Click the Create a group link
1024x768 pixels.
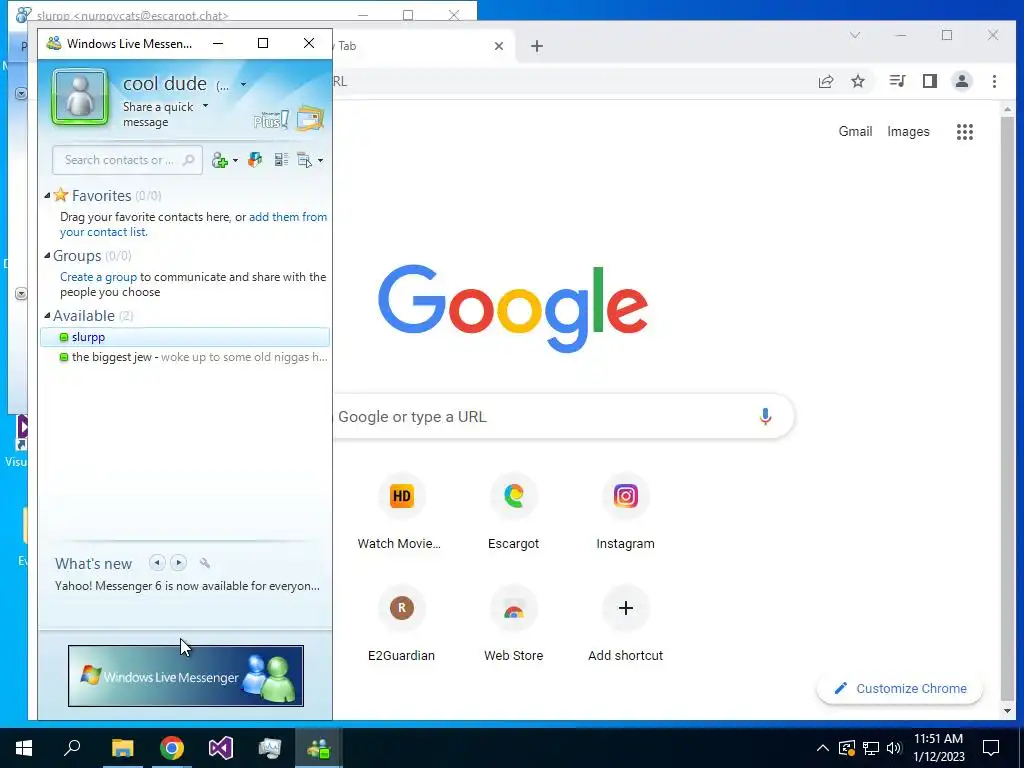[x=99, y=277]
